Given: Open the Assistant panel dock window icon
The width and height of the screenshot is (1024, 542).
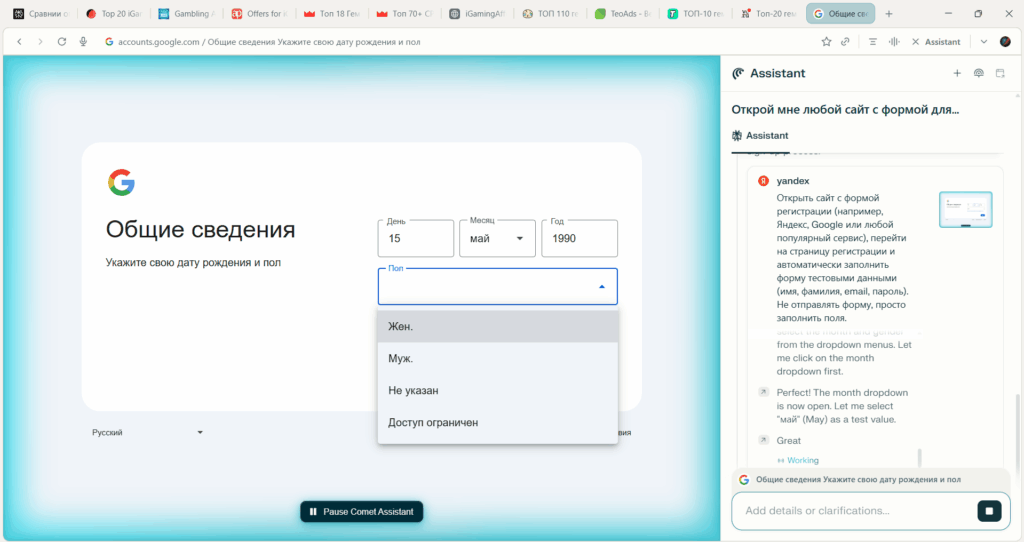Looking at the screenshot, I should 1000,73.
